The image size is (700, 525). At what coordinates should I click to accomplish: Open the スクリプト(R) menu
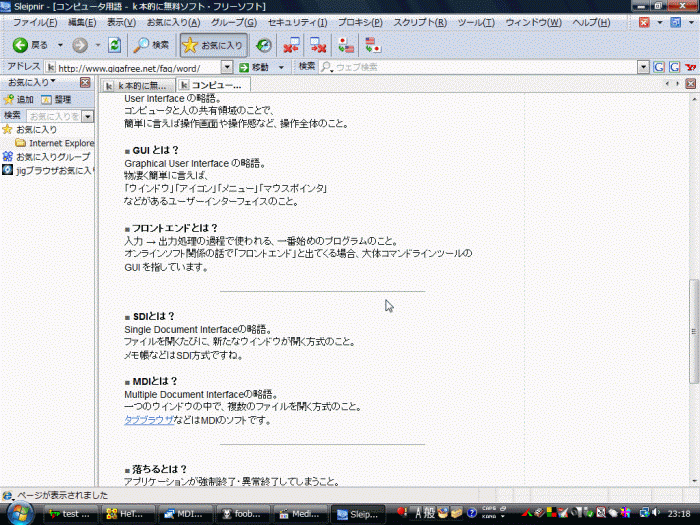pyautogui.click(x=420, y=22)
